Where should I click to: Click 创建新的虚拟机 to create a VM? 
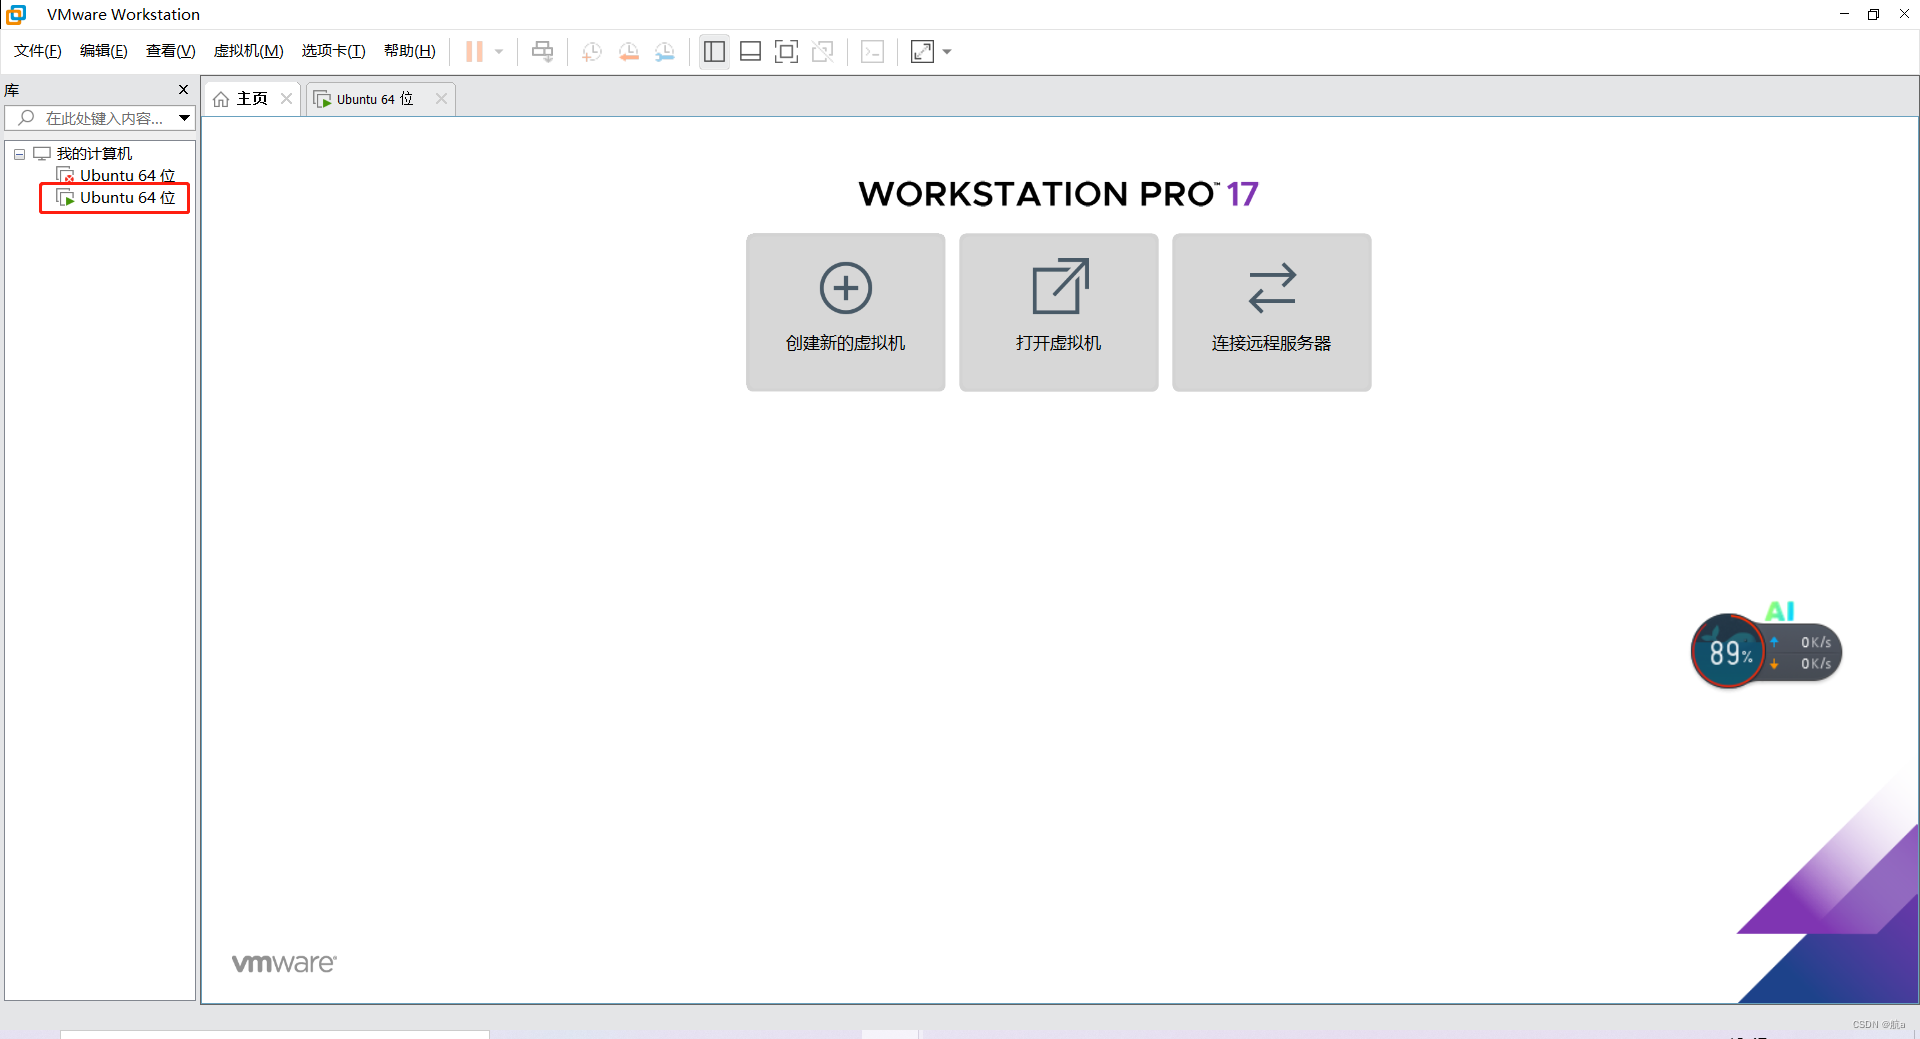(x=846, y=312)
